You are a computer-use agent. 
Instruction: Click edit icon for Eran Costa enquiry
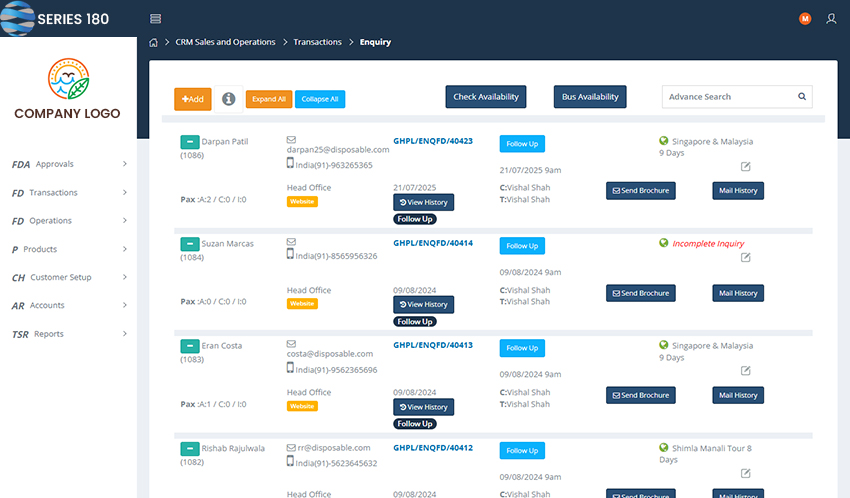(745, 370)
